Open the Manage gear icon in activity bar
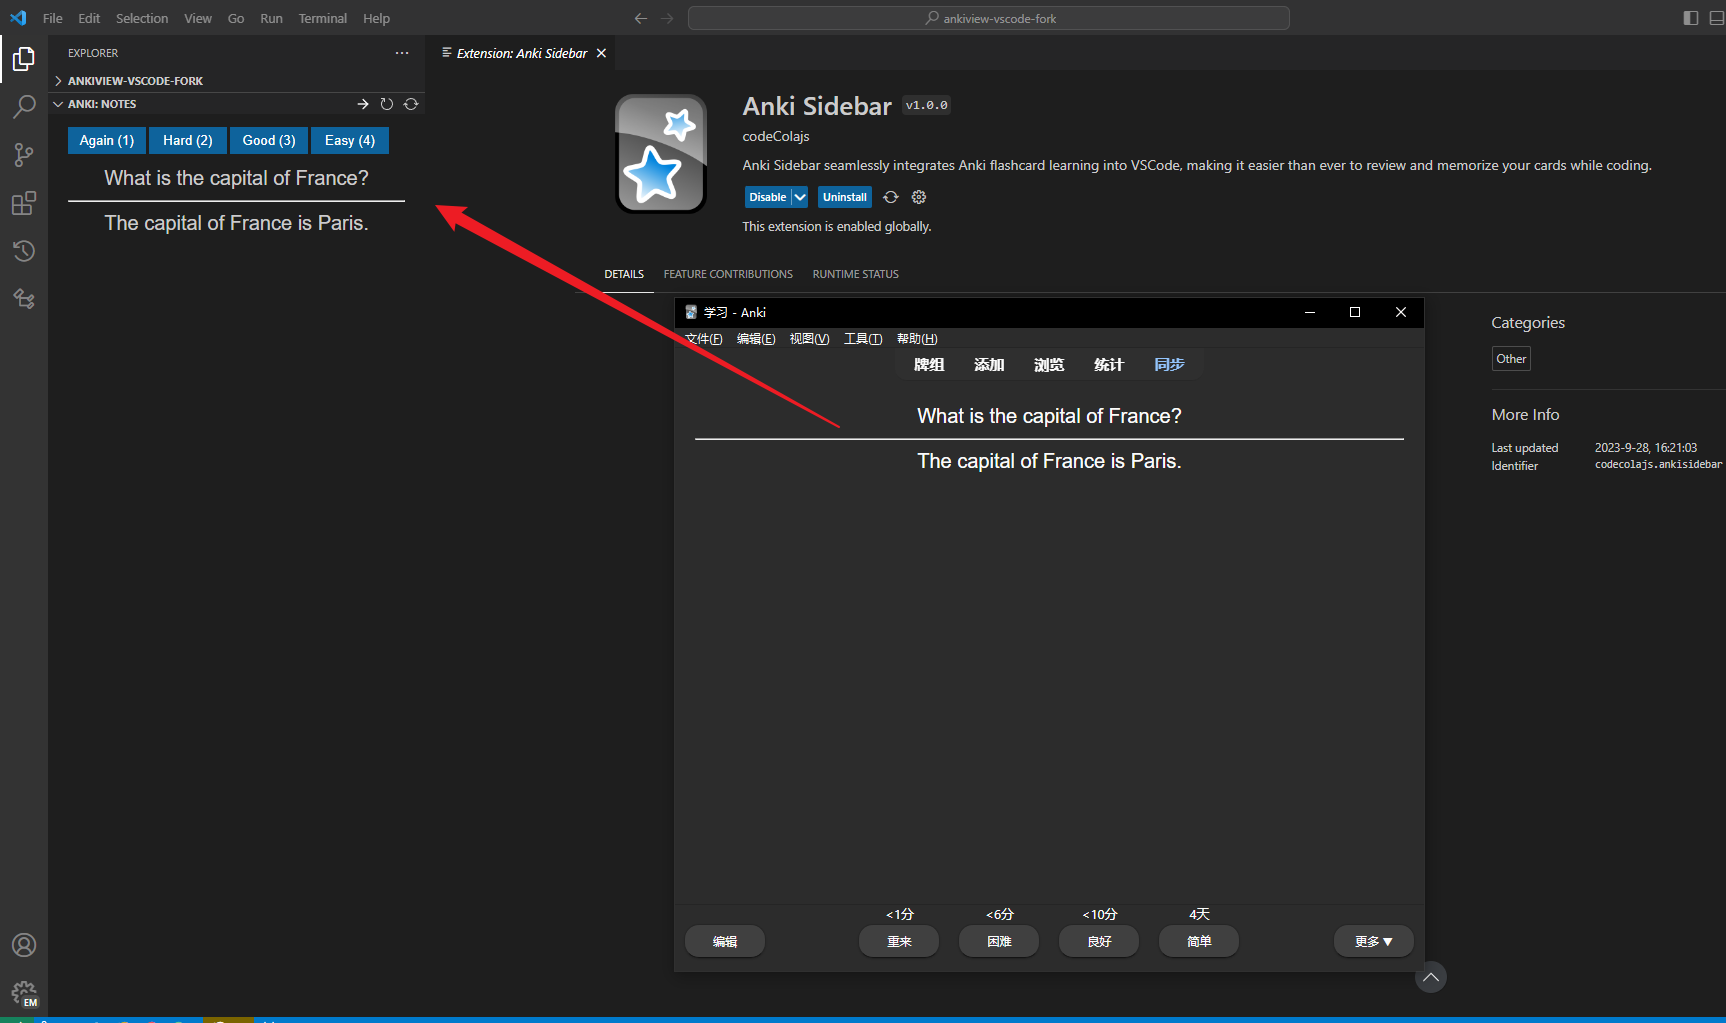1726x1023 pixels. click(x=24, y=993)
